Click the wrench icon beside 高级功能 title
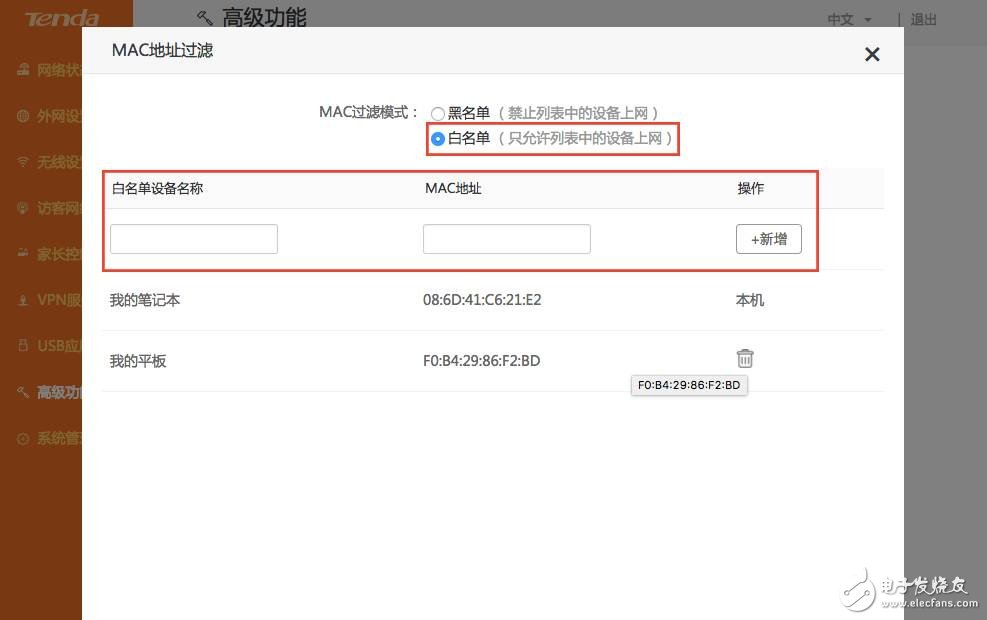 pos(204,18)
